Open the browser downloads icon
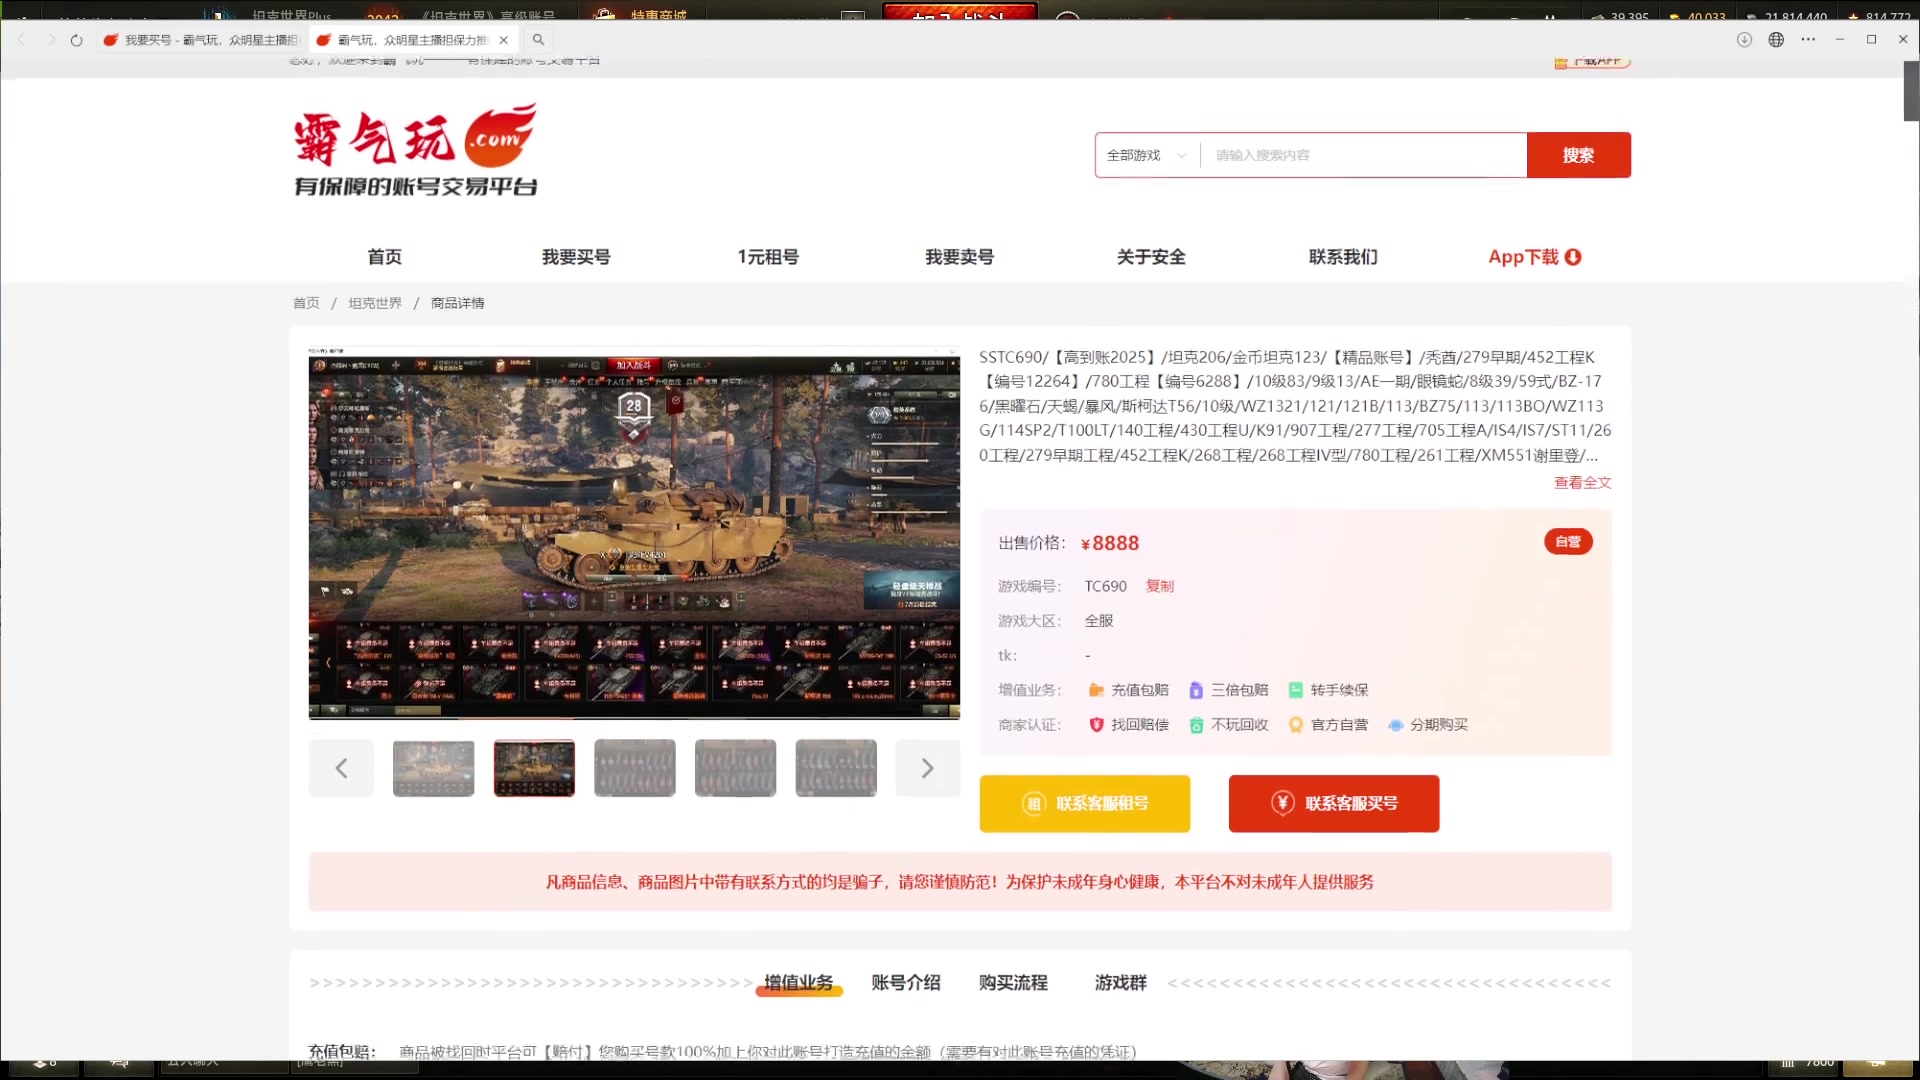Screen dimensions: 1920x1080 pos(1744,40)
